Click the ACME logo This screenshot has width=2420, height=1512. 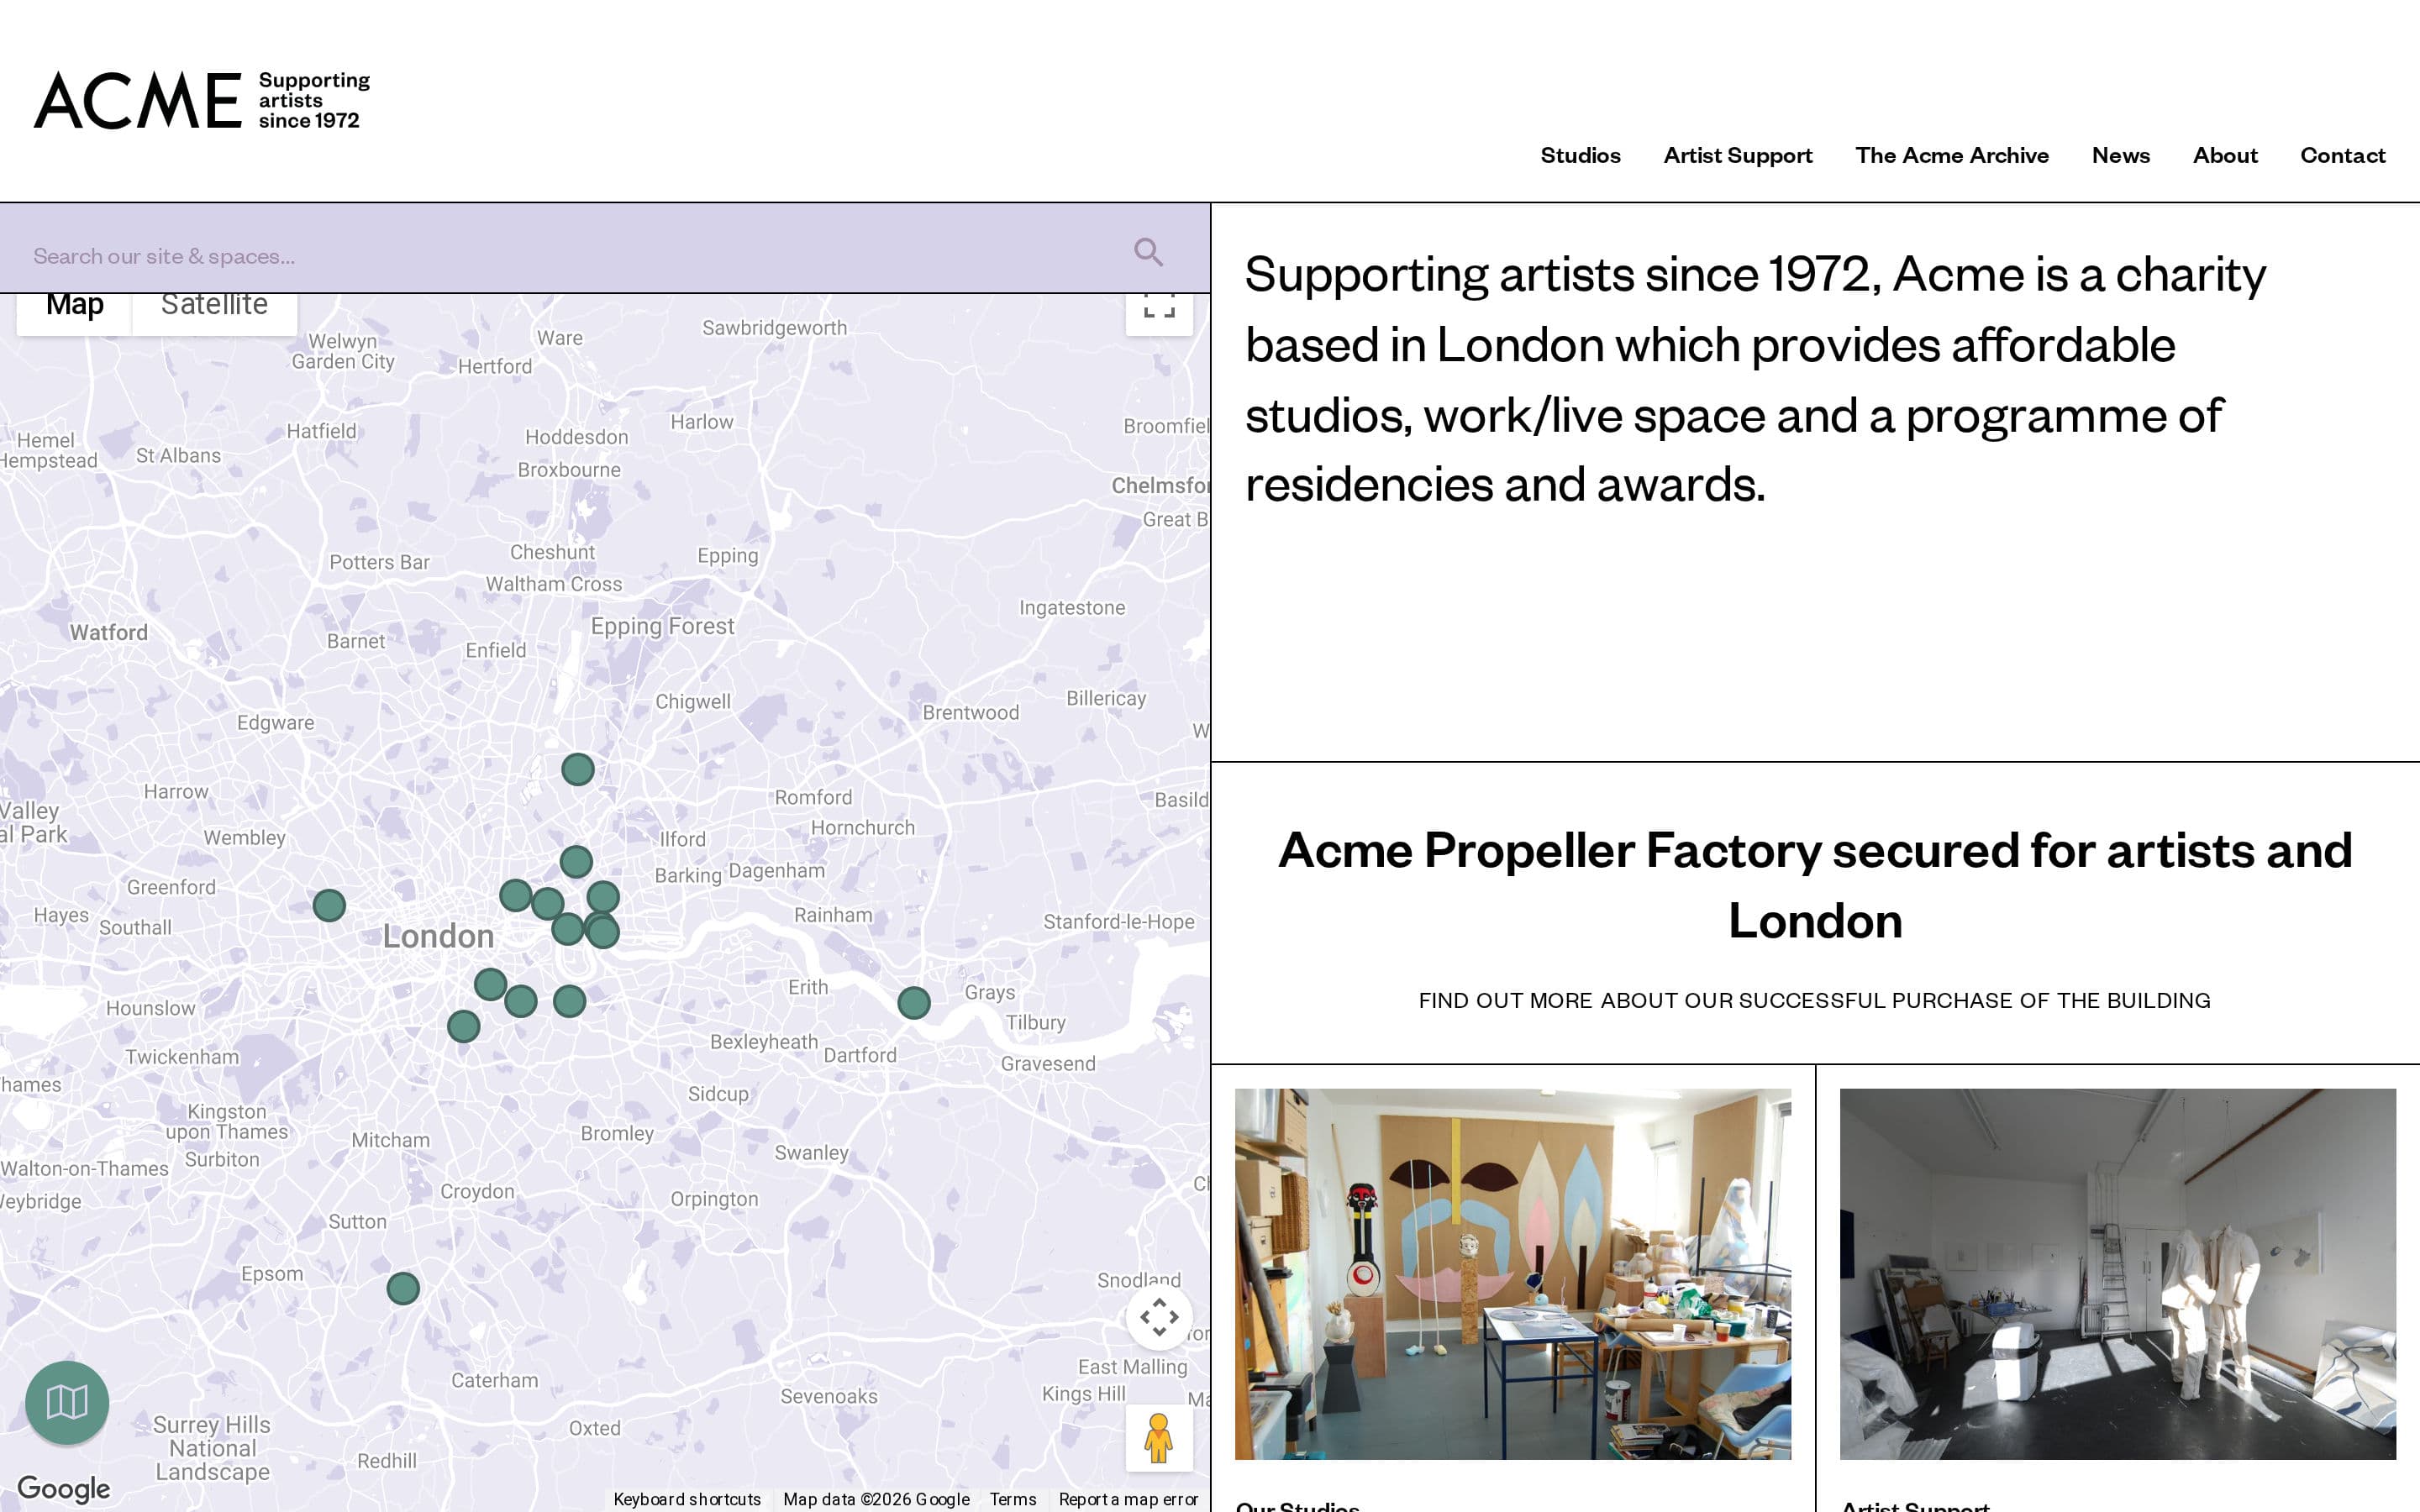(x=202, y=100)
